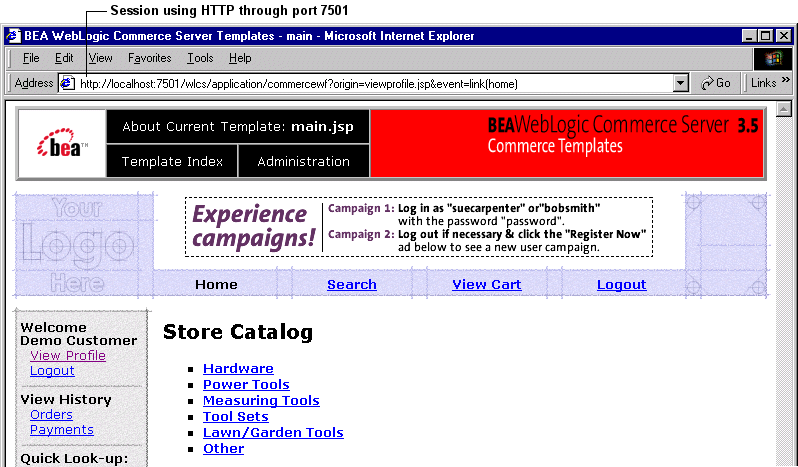798x467 pixels.
Task: Open the address bar dropdown arrow
Action: [680, 83]
